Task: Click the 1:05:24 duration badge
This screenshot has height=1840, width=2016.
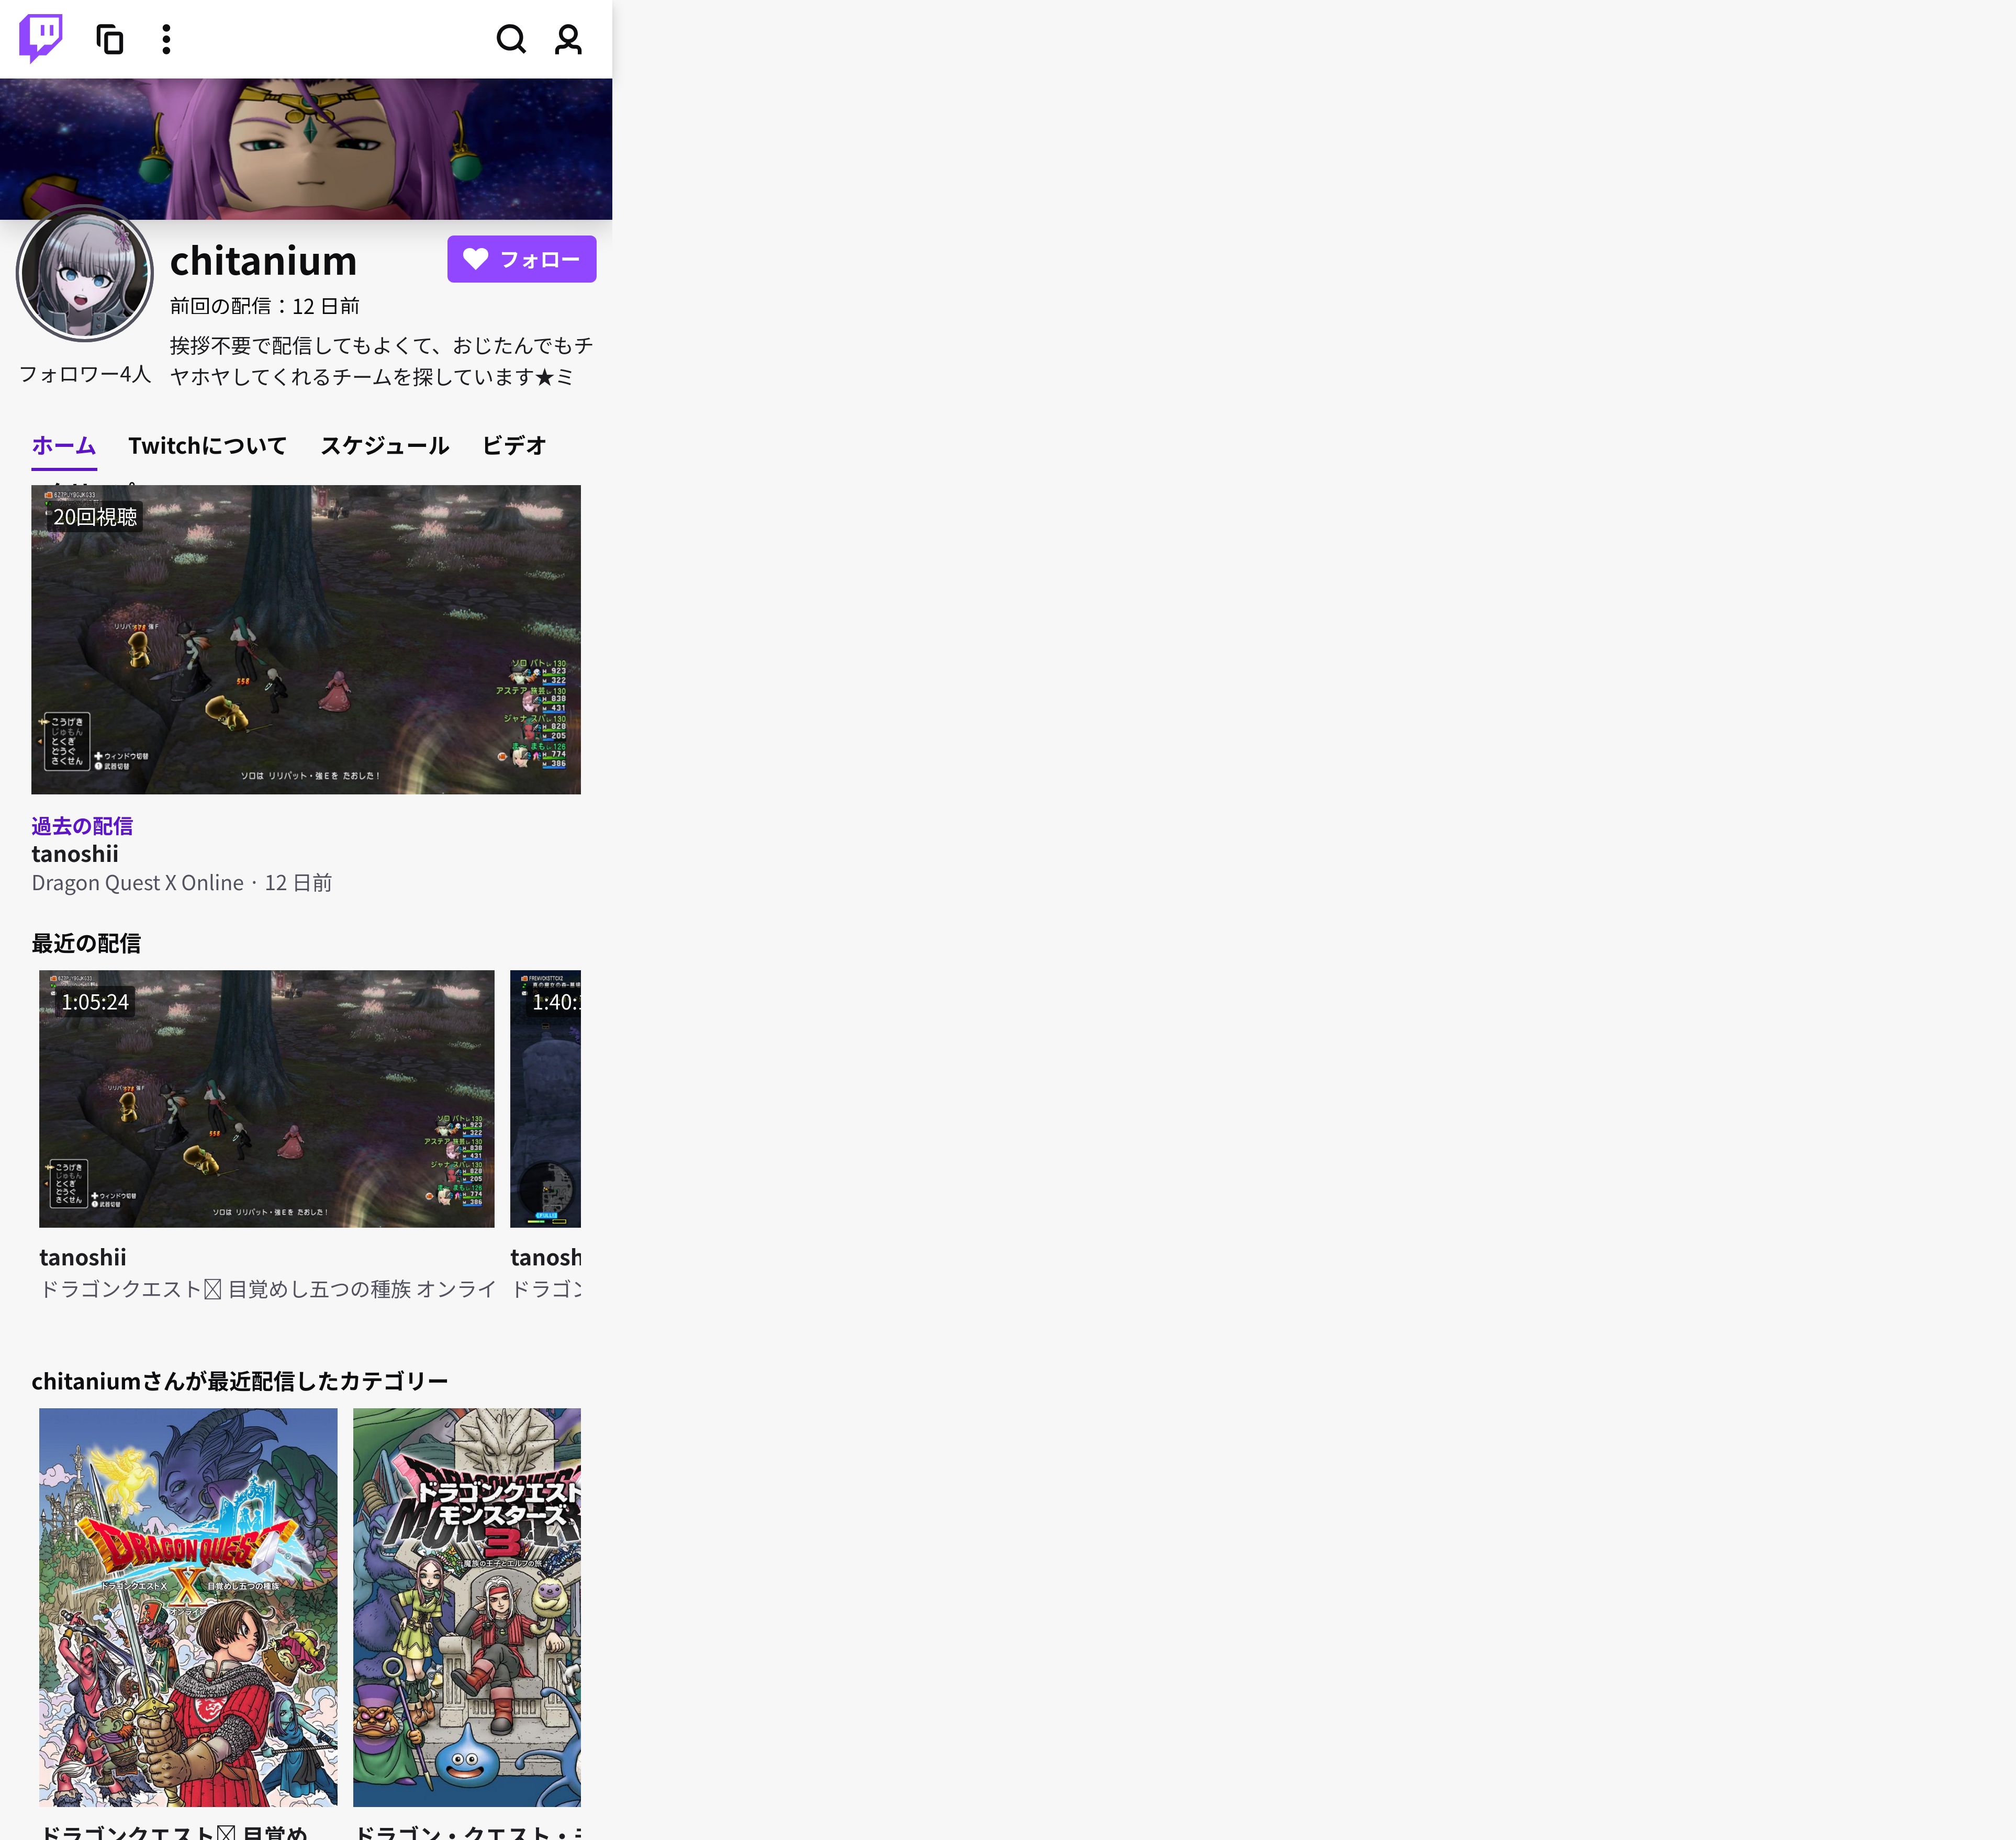Action: pyautogui.click(x=95, y=1002)
